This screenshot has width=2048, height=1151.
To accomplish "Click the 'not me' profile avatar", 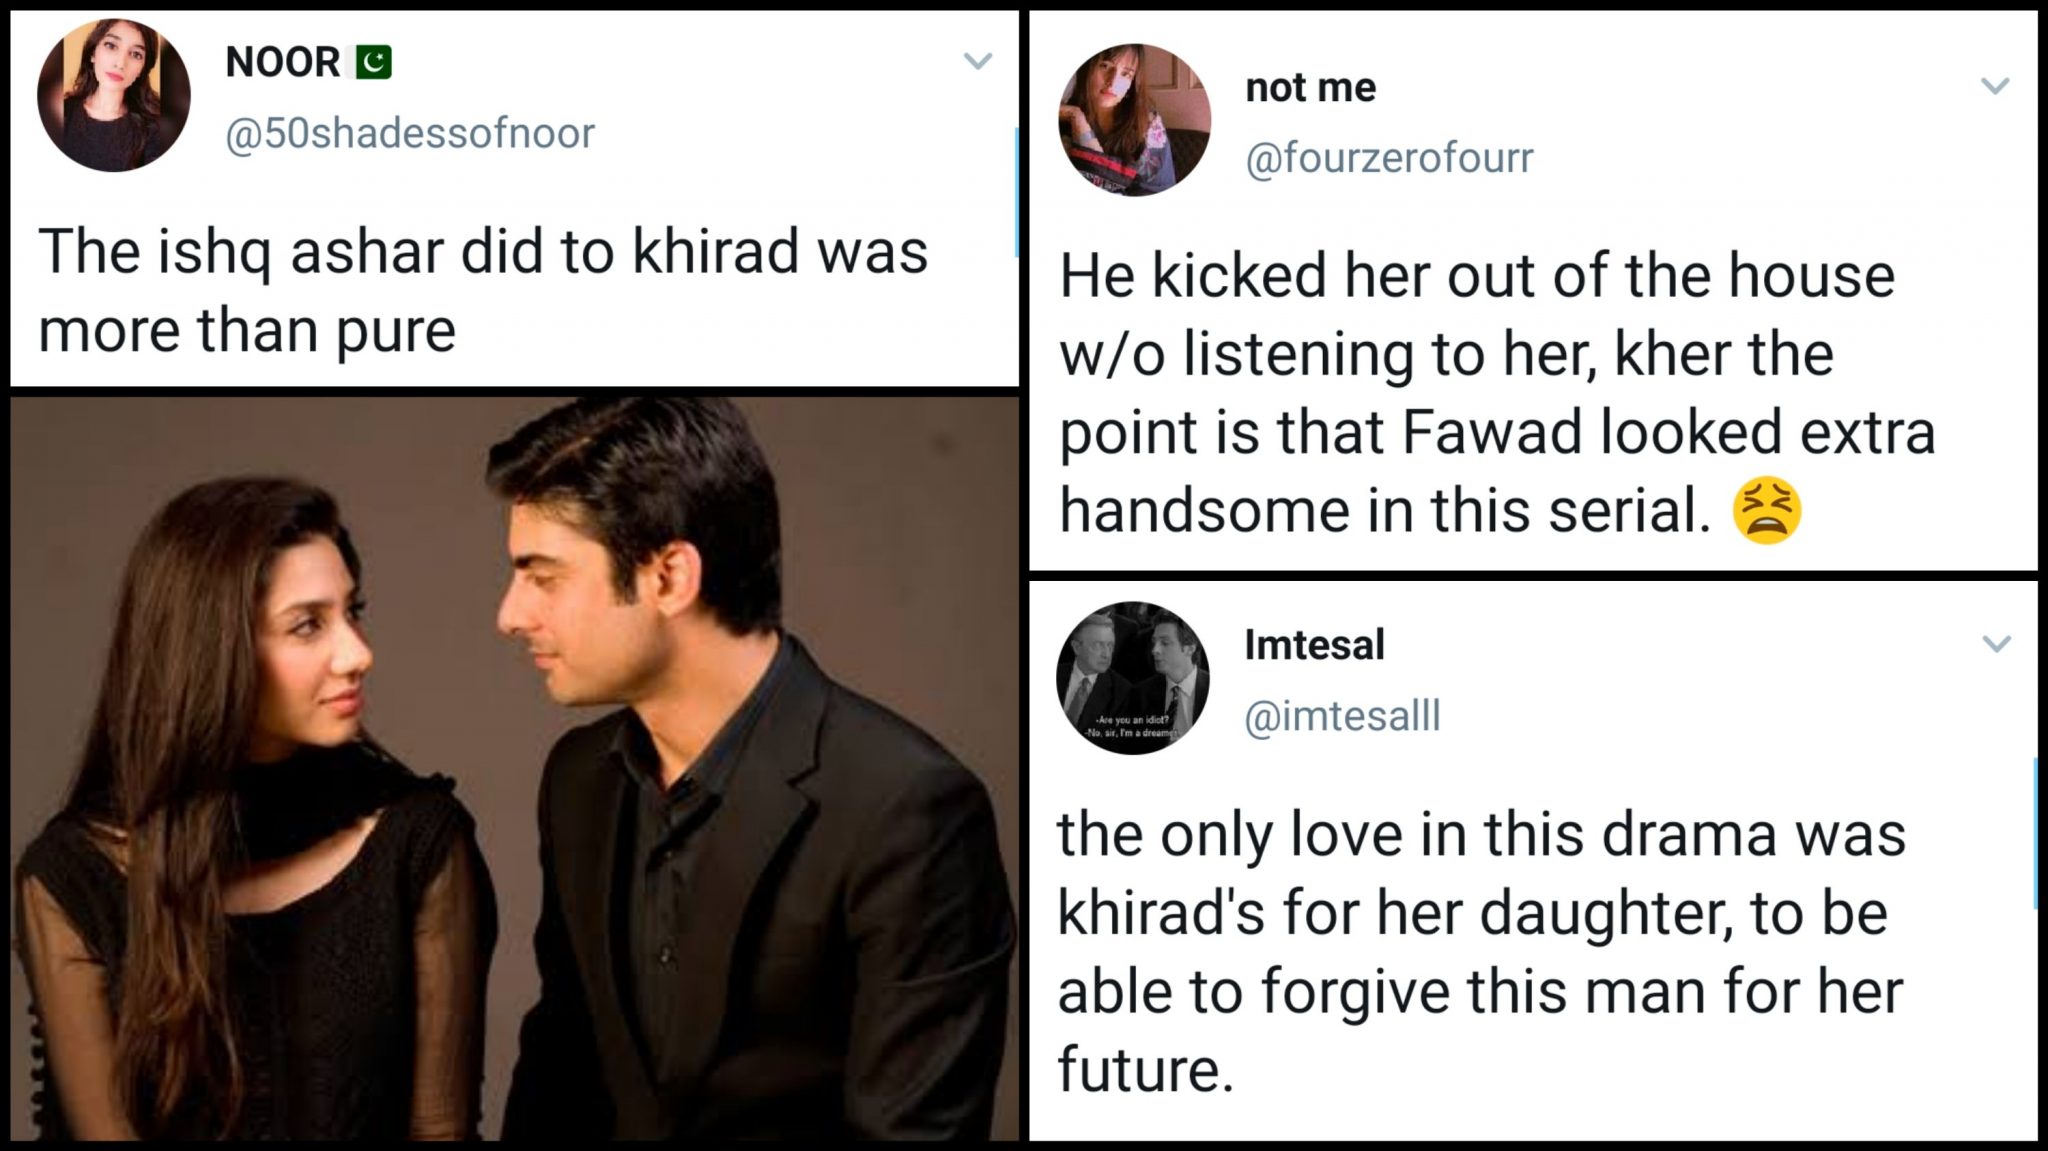I will pyautogui.click(x=1135, y=120).
